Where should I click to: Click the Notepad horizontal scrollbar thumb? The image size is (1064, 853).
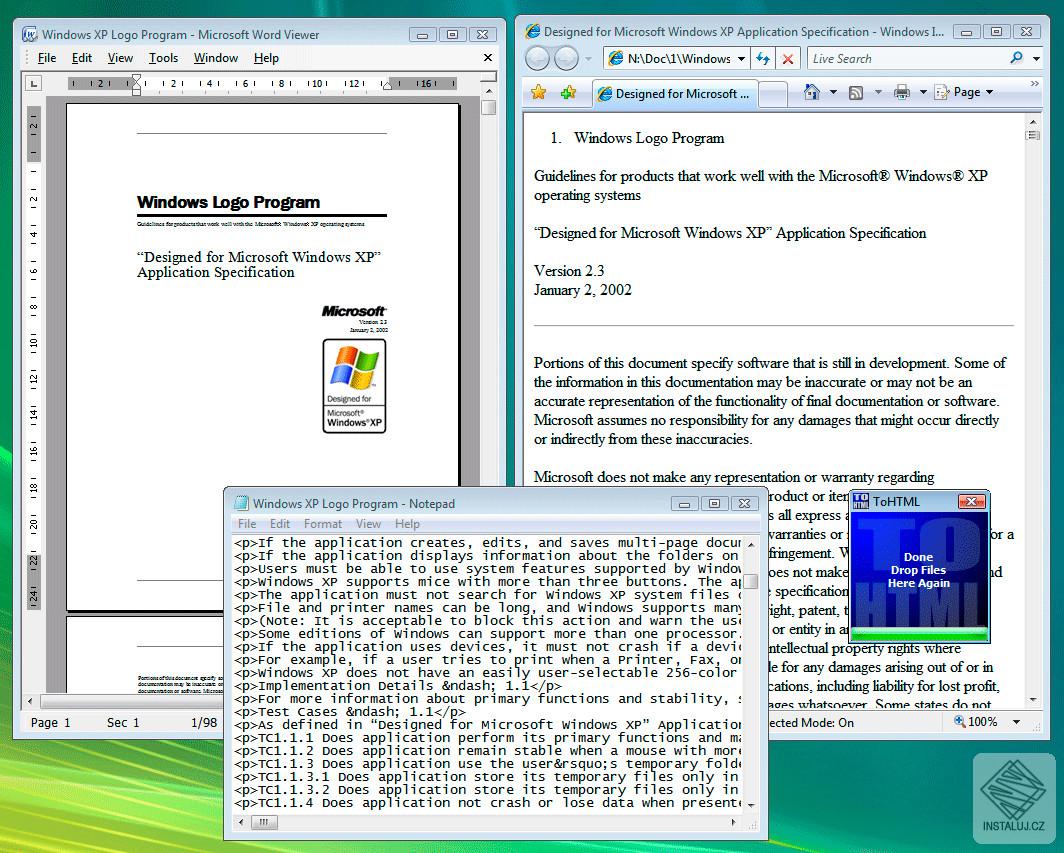tap(264, 822)
